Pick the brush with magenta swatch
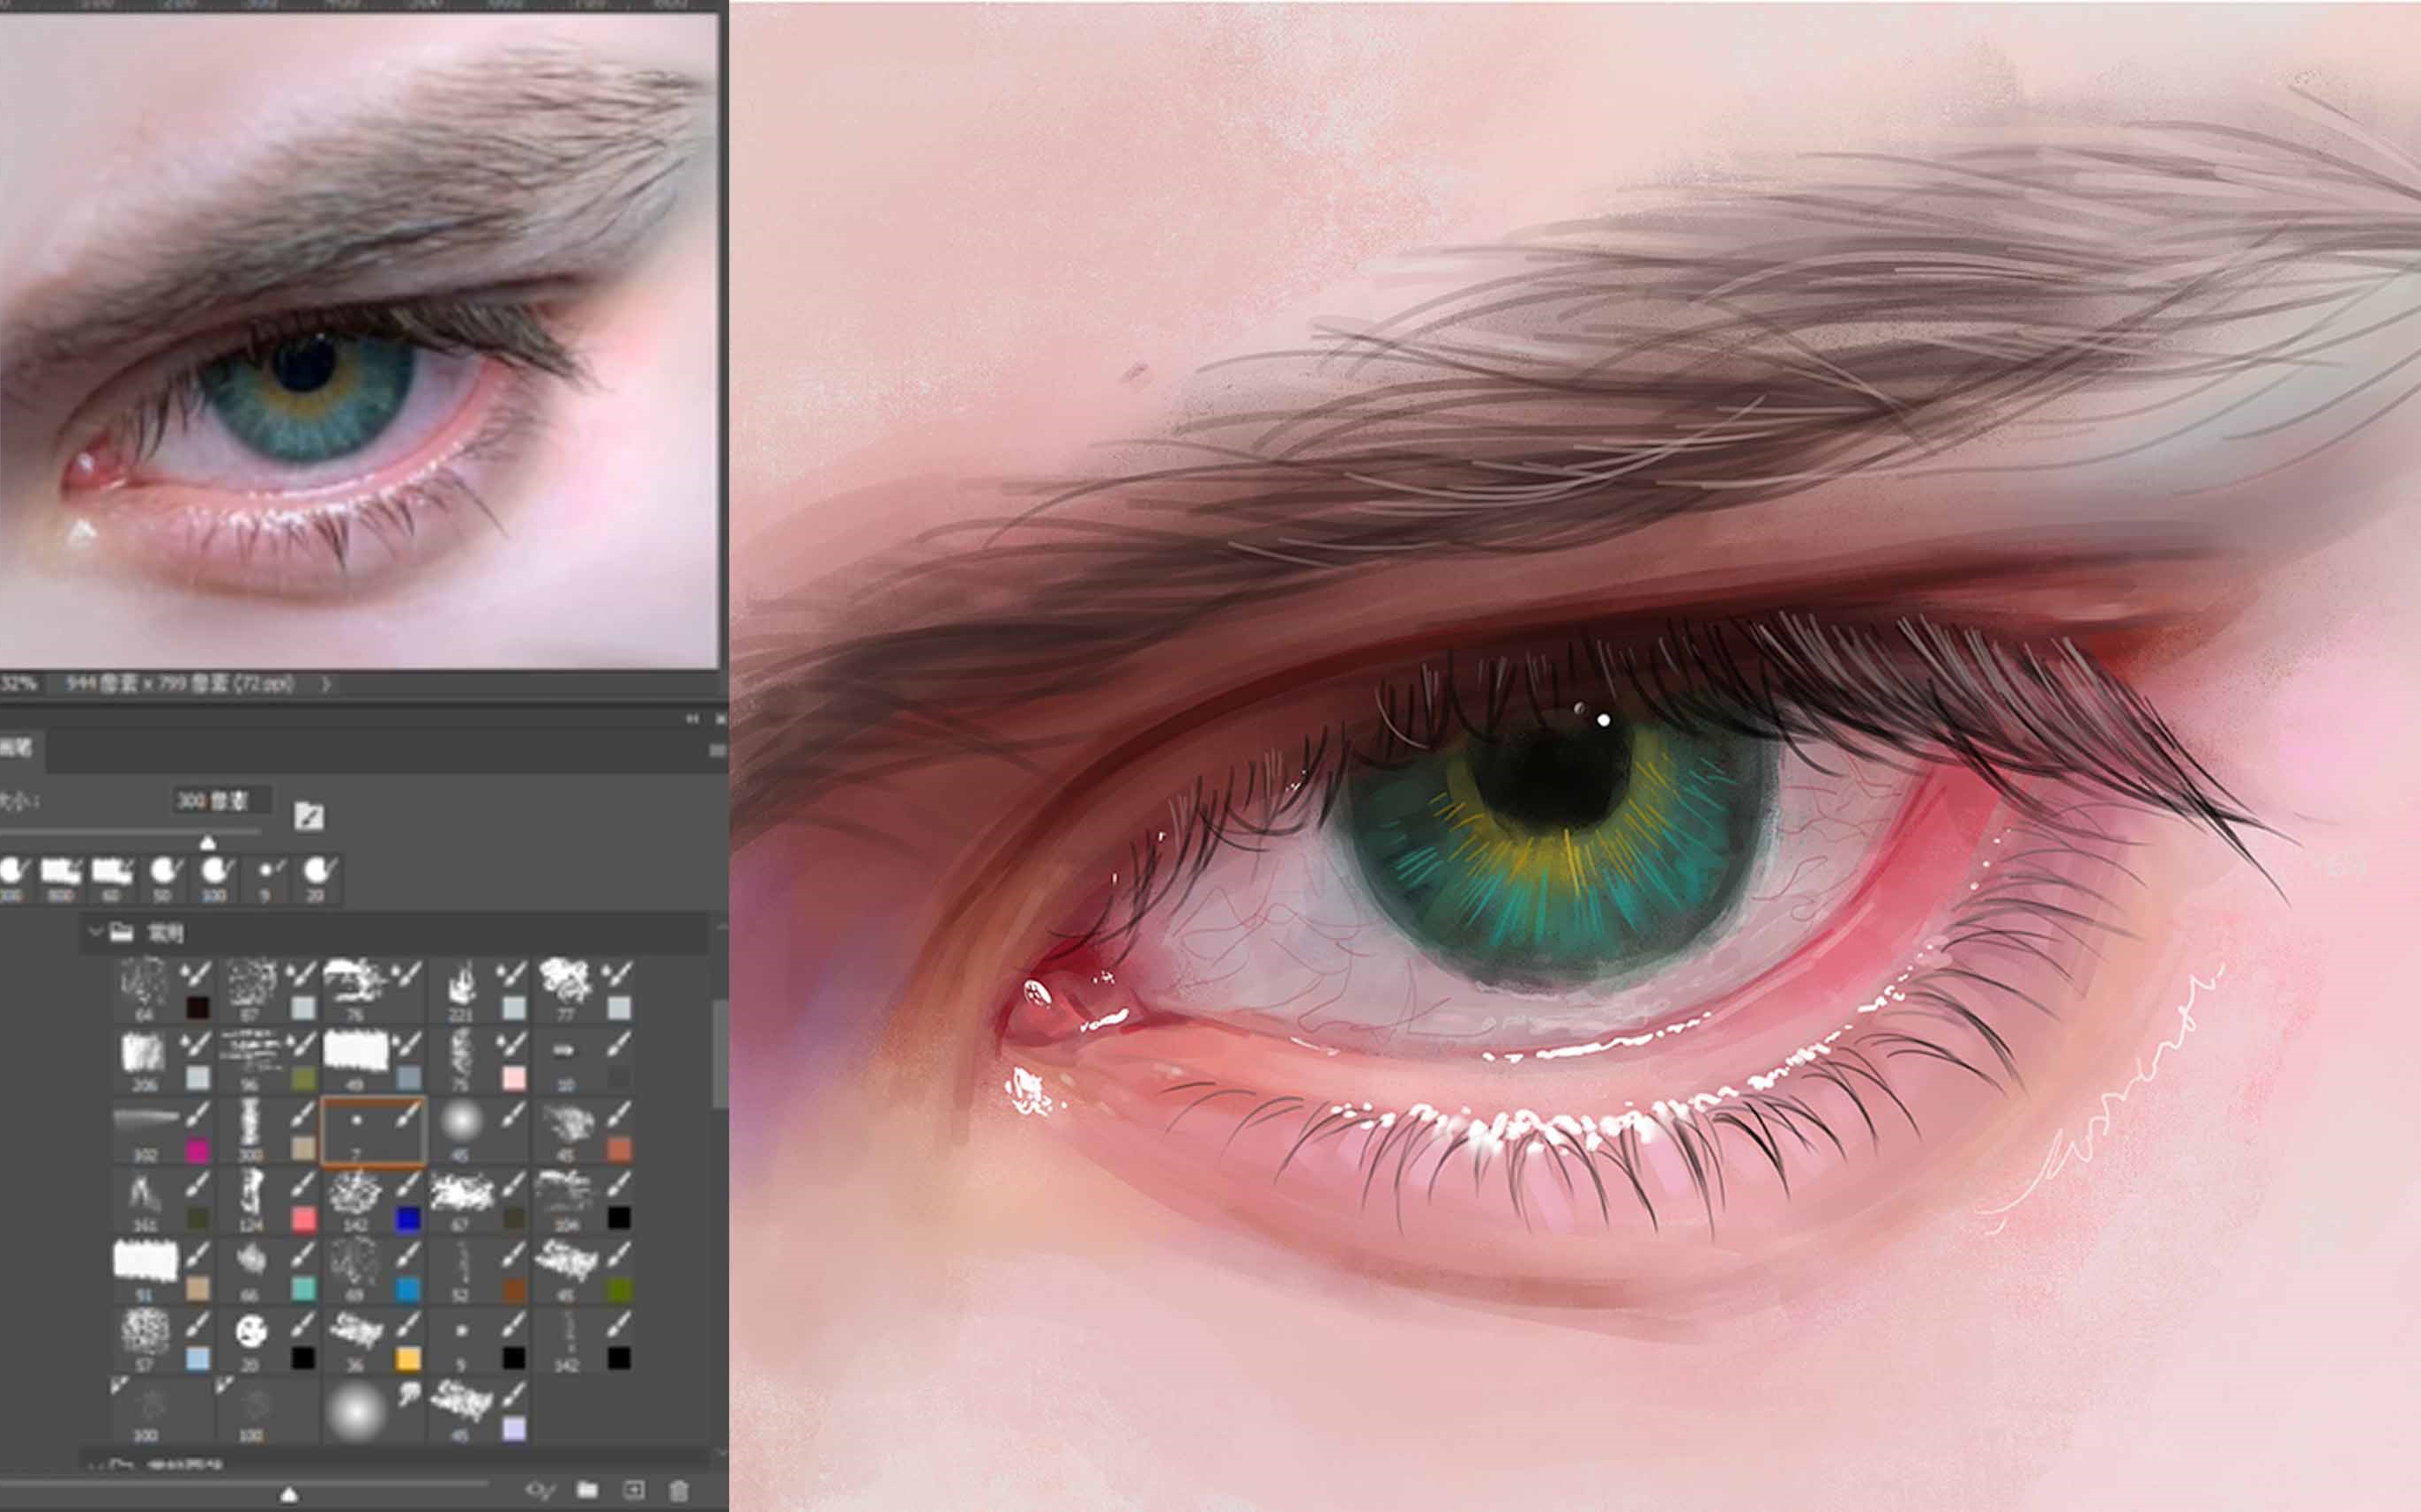Image resolution: width=2421 pixels, height=1512 pixels. click(x=146, y=1130)
